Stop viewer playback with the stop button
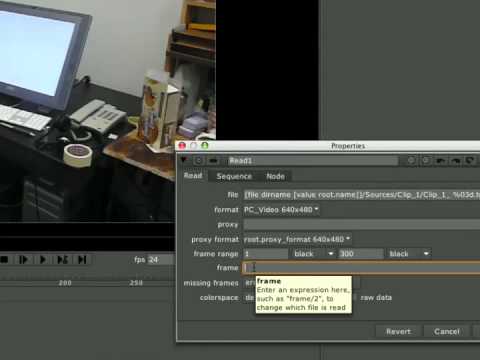 [x=4, y=259]
